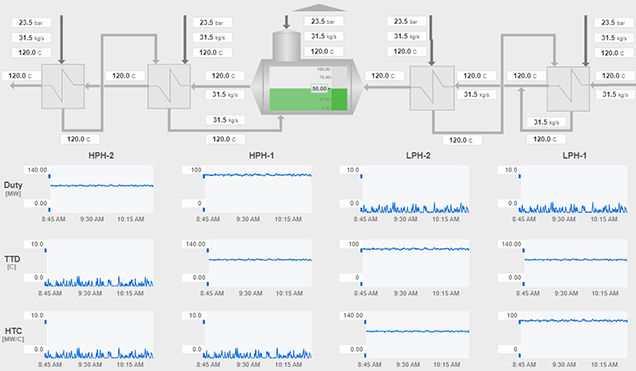Click 31.5 kg/s flow from deaerator to HPH-1
Viewport: 636px width, 371px height.
tap(225, 94)
